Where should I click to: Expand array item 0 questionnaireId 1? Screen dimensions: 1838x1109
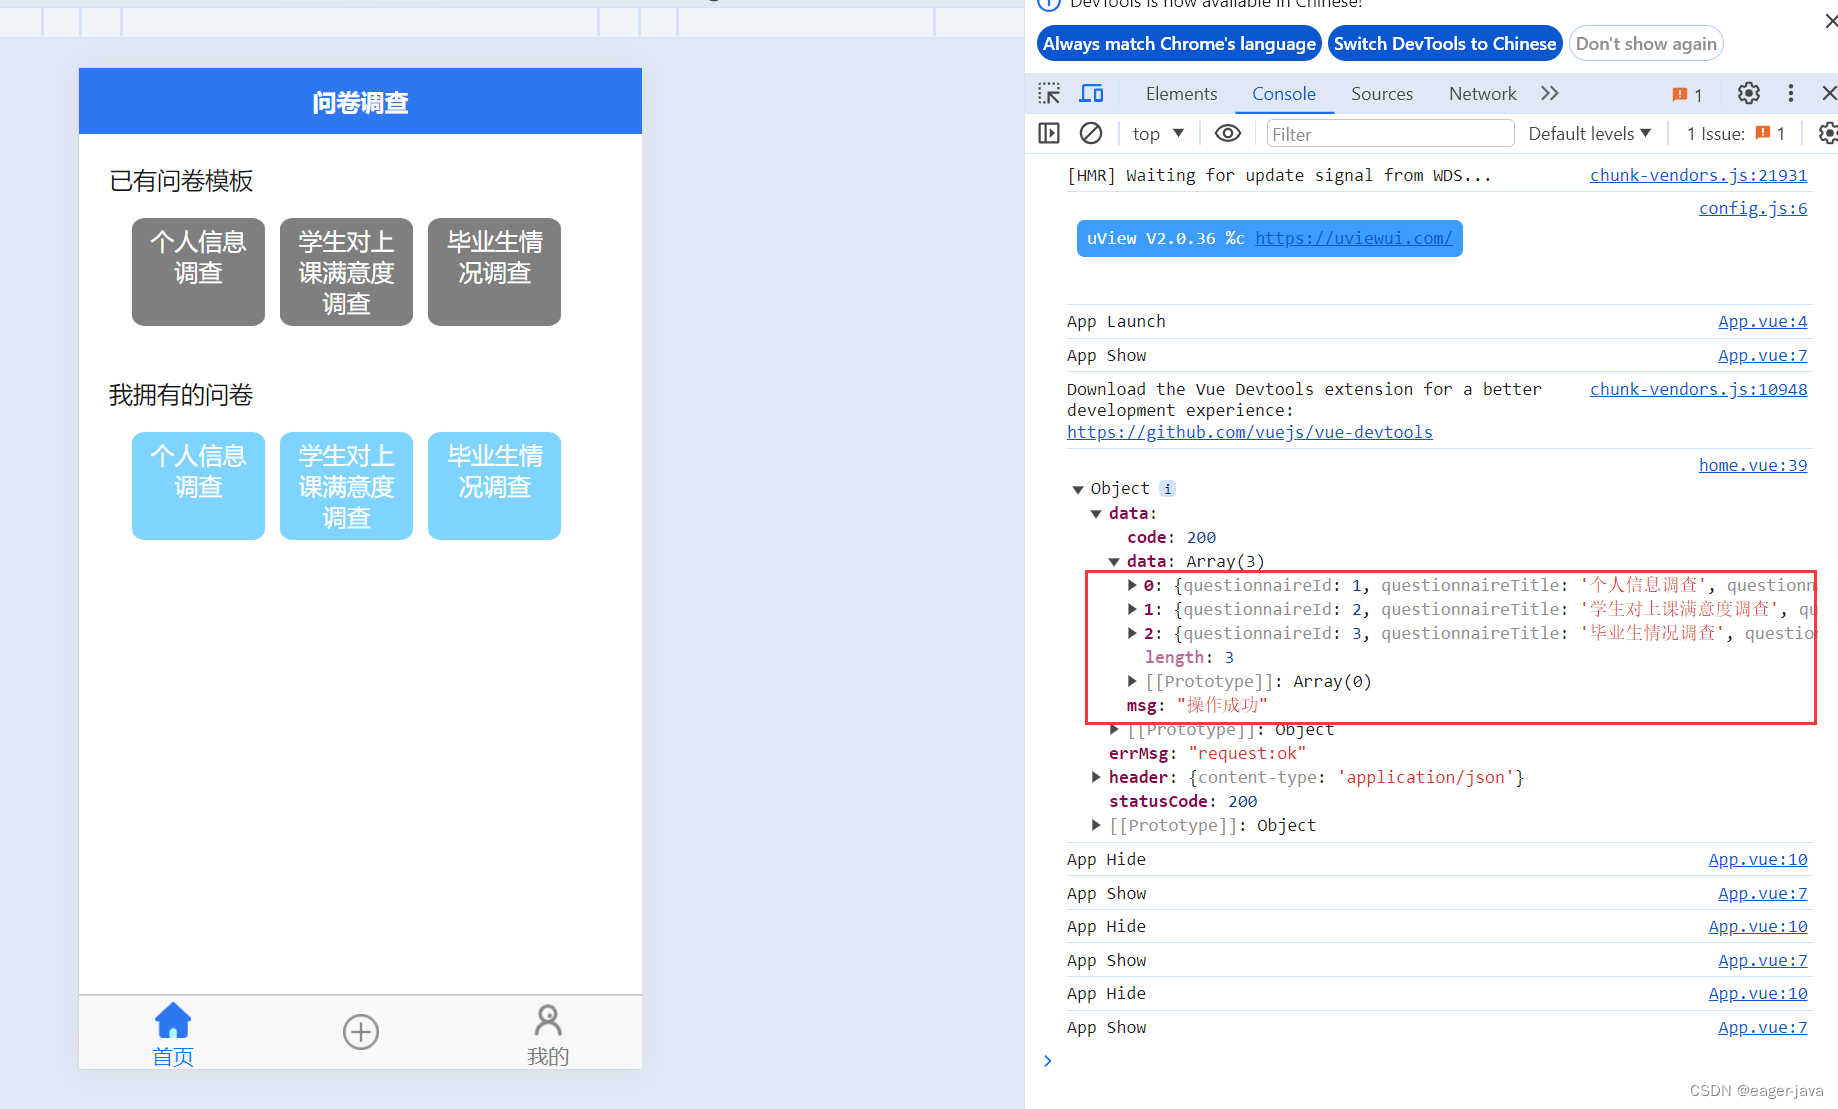(1132, 585)
